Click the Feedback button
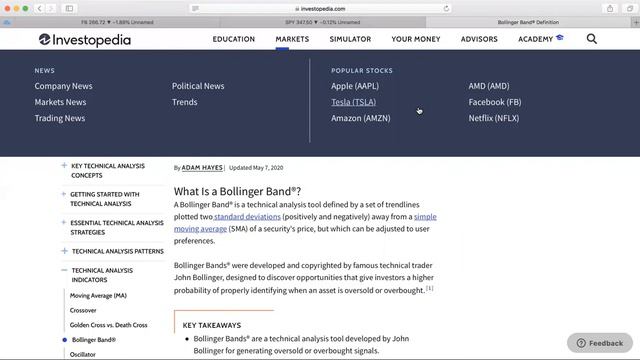The height and width of the screenshot is (360, 640). coord(600,343)
